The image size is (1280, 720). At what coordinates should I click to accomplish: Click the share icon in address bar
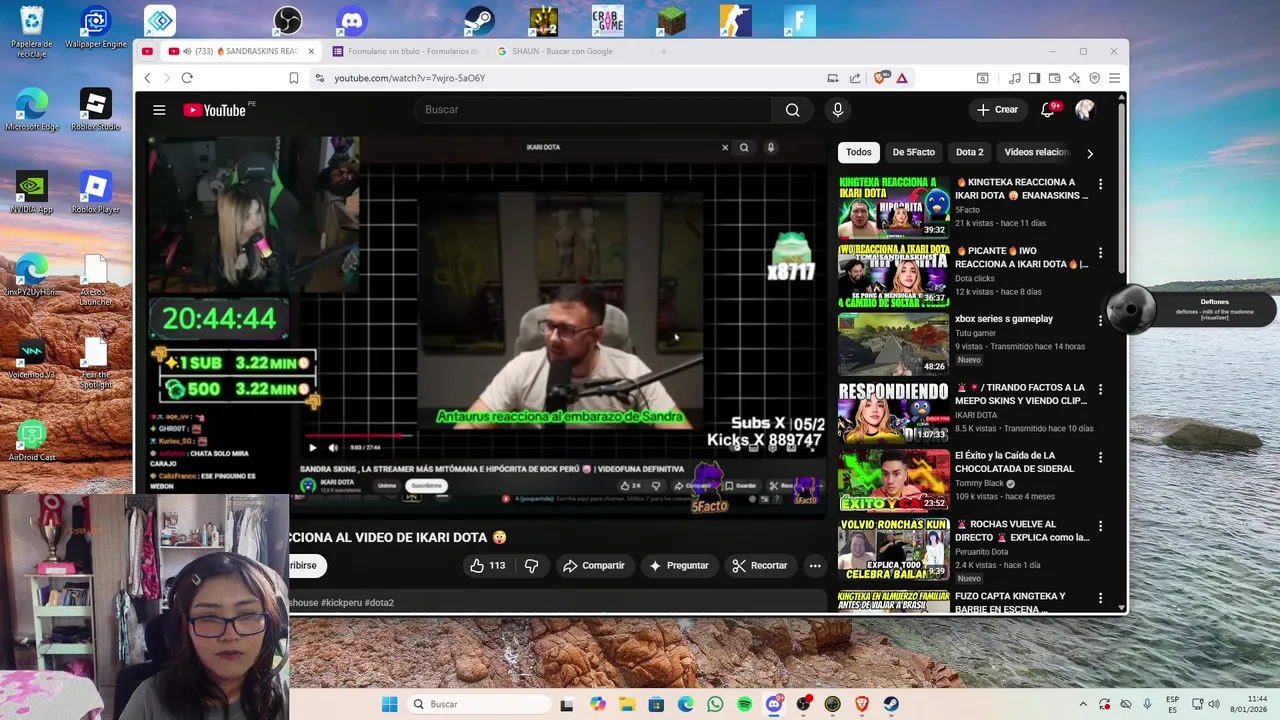[x=855, y=78]
